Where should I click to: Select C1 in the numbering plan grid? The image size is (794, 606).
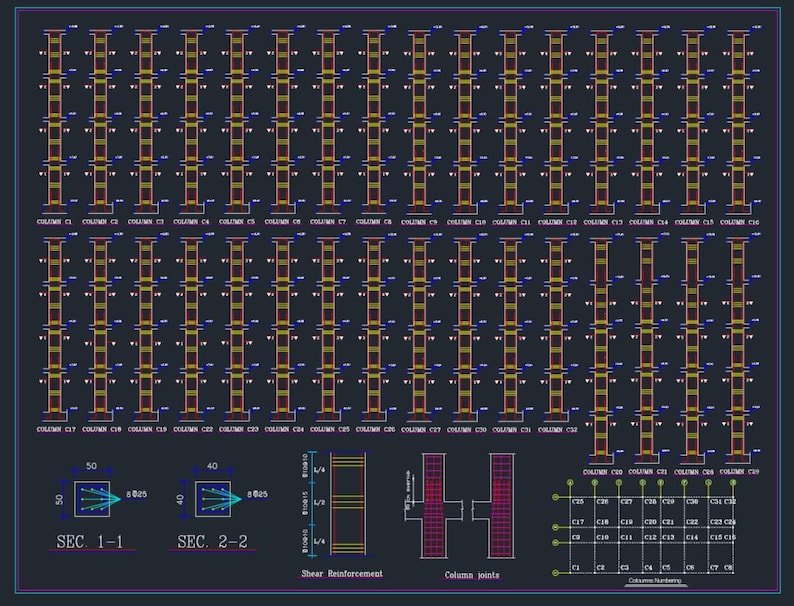(576, 568)
